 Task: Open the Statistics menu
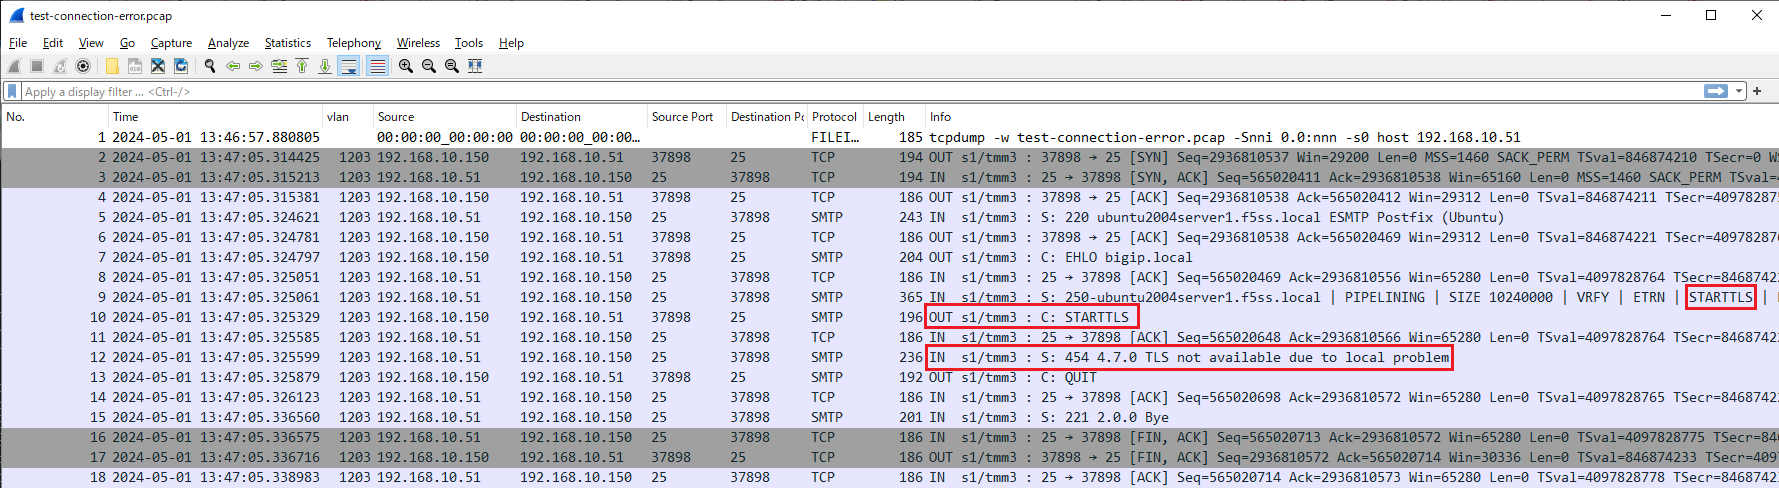point(287,43)
